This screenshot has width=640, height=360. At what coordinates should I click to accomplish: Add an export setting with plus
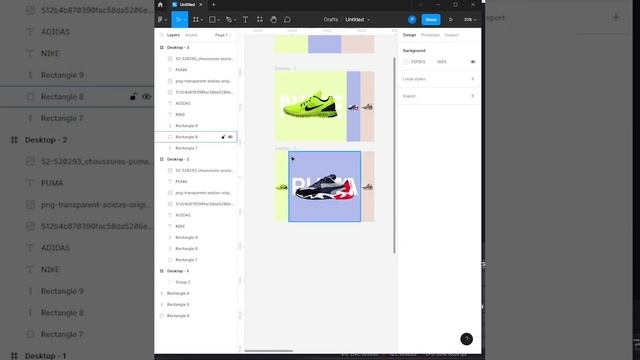[473, 96]
